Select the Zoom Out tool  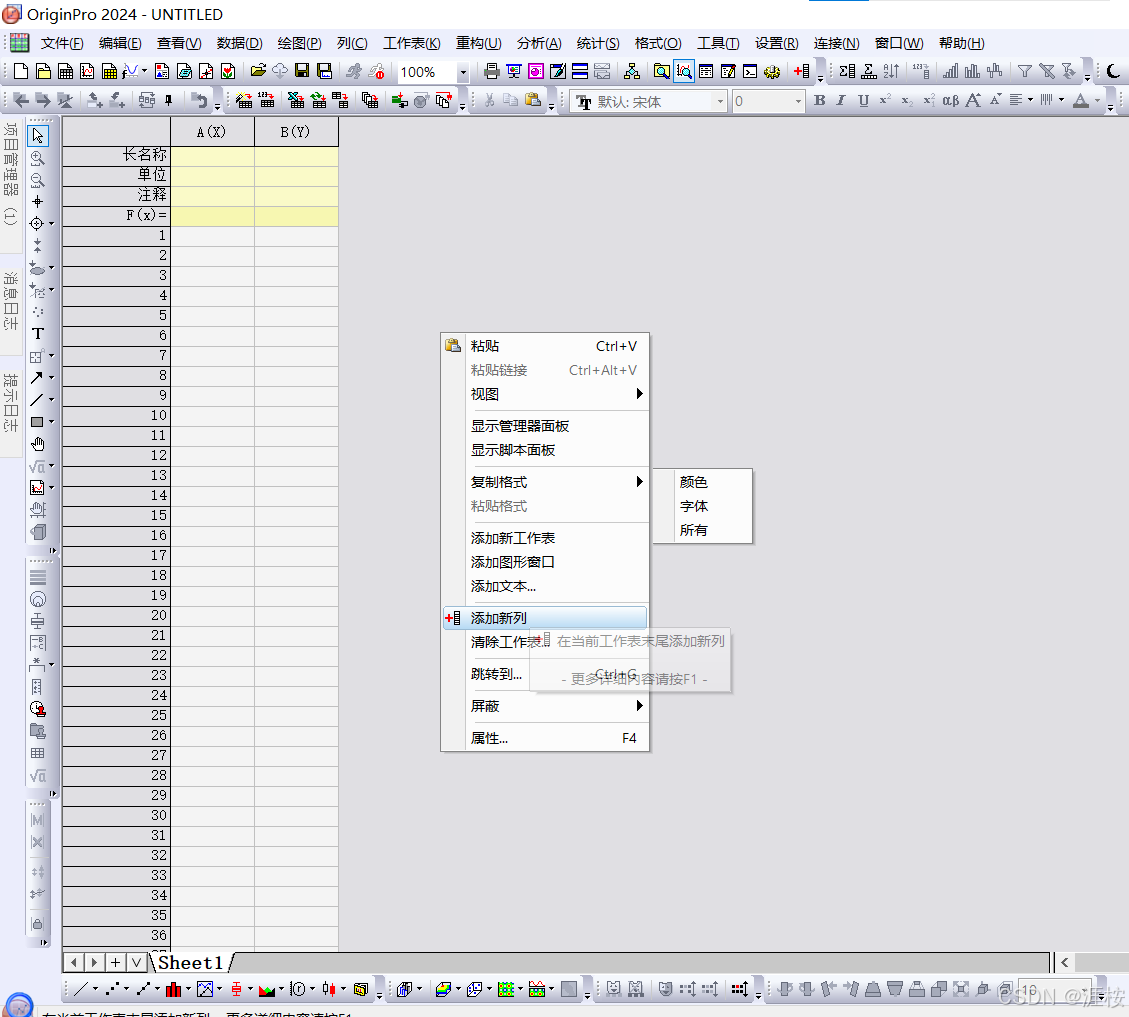tap(37, 180)
